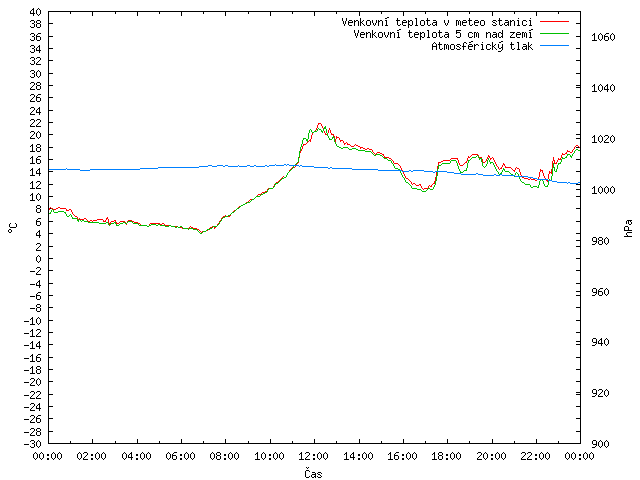
Task: Click the '-4' temperature axis label
Action: (36, 284)
